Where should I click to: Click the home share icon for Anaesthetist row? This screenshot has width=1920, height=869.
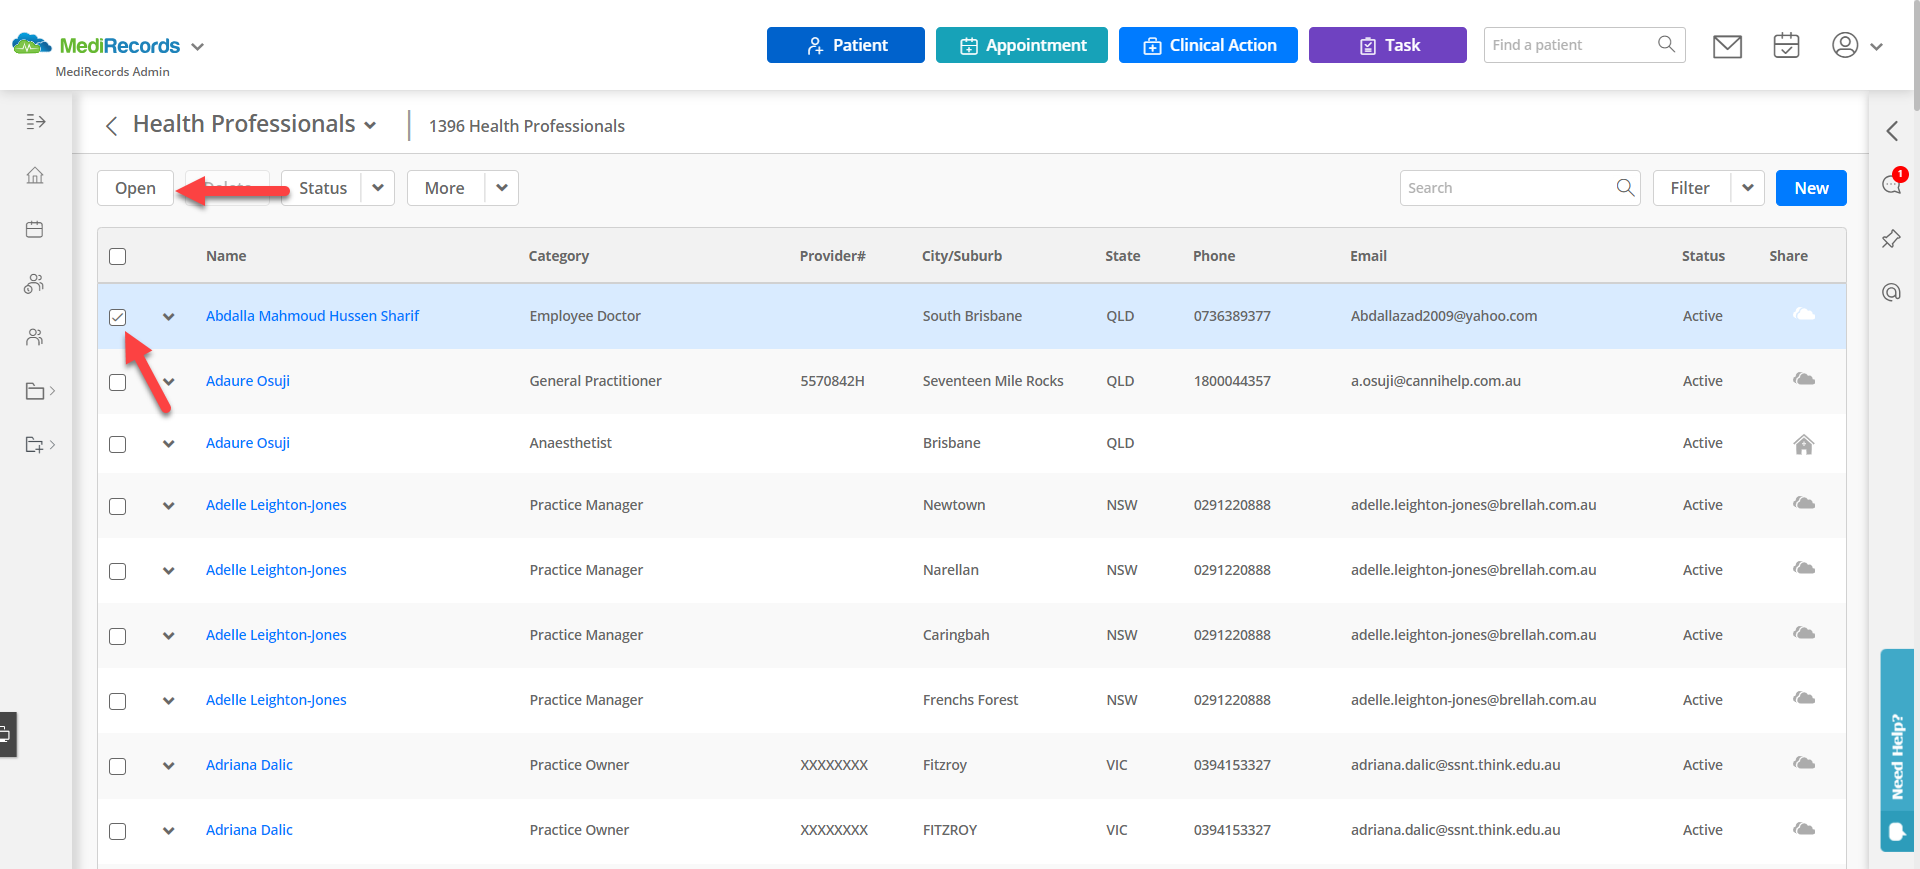coord(1803,444)
